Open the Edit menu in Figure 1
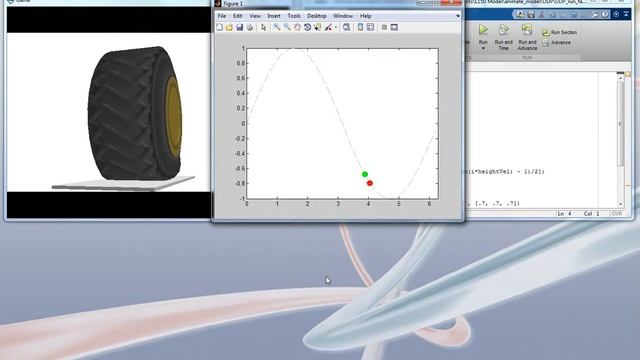Screen dimensions: 640x360 (x=238, y=16)
